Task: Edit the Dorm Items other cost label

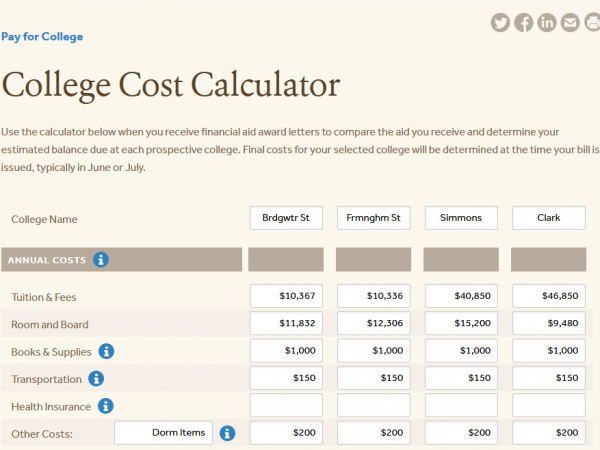Action: click(163, 433)
